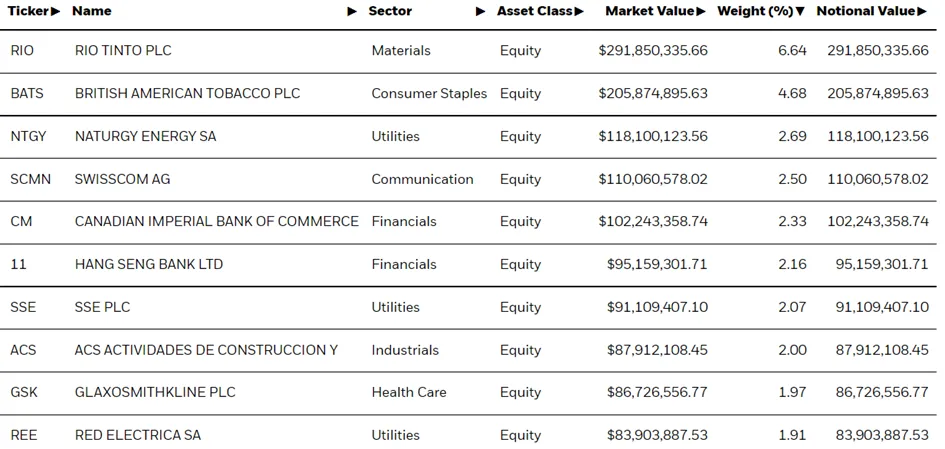The image size is (945, 449).
Task: Click the Market Value column header
Action: click(650, 11)
